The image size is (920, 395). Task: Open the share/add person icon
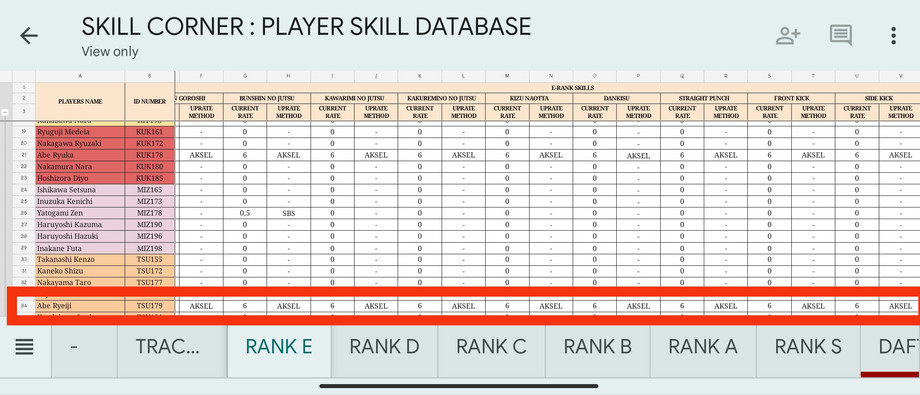click(787, 35)
